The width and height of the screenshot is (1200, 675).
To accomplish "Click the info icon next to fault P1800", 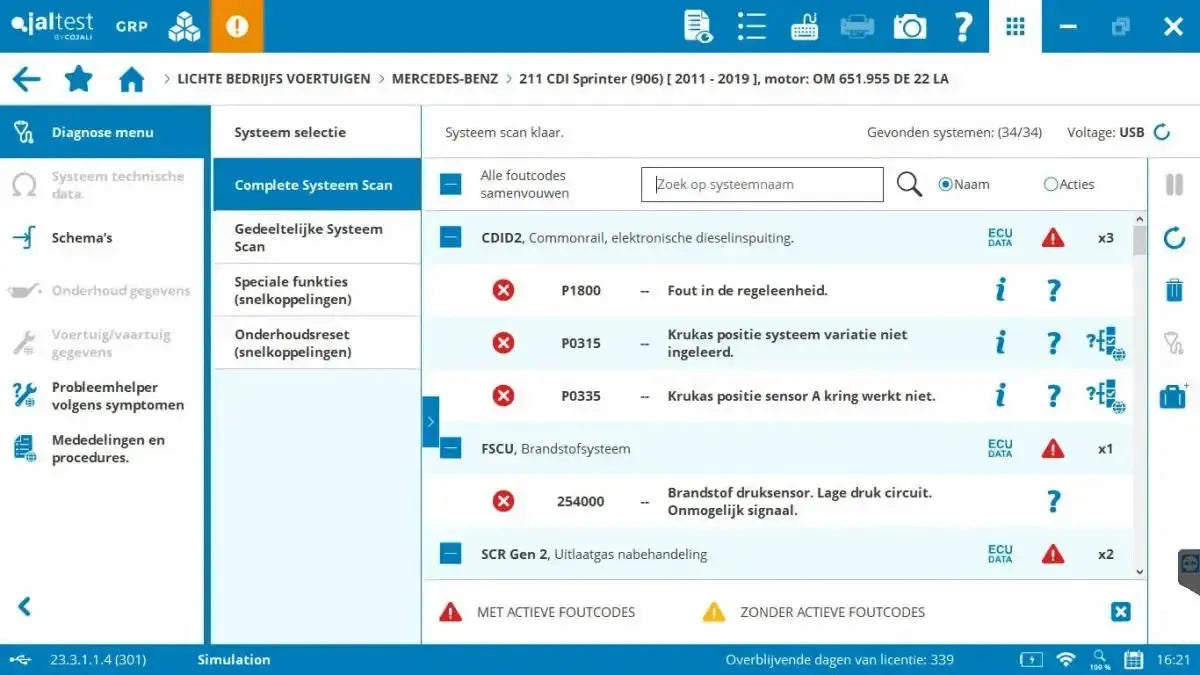I will (x=1000, y=290).
